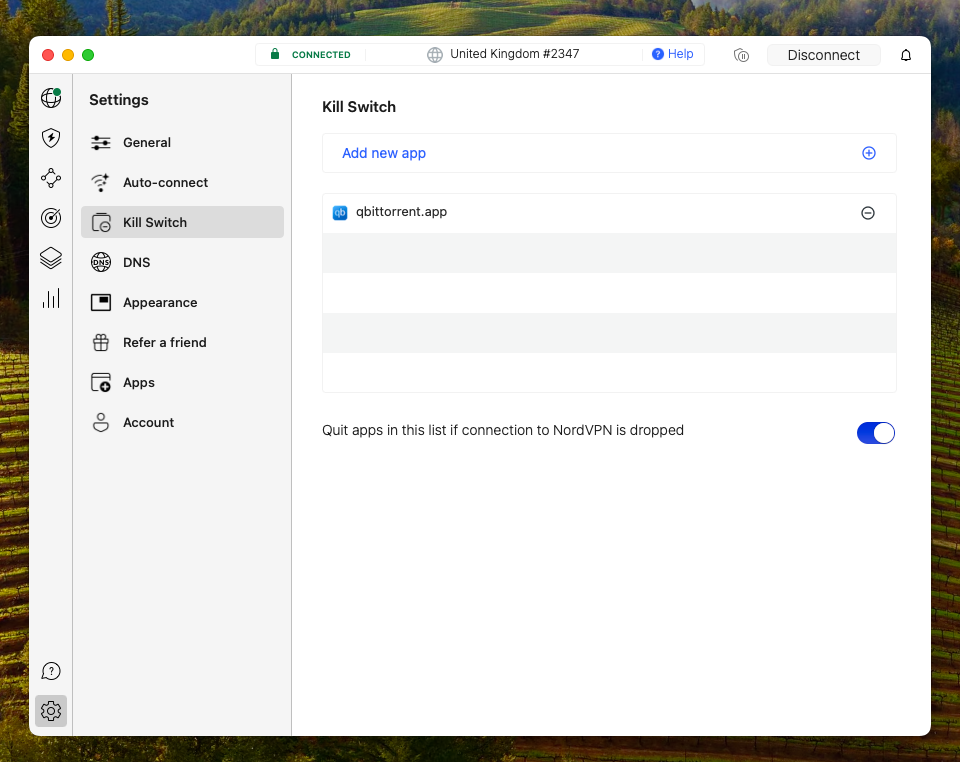The height and width of the screenshot is (762, 960).
Task: Click United Kingdom #2347 server label
Action: click(514, 54)
